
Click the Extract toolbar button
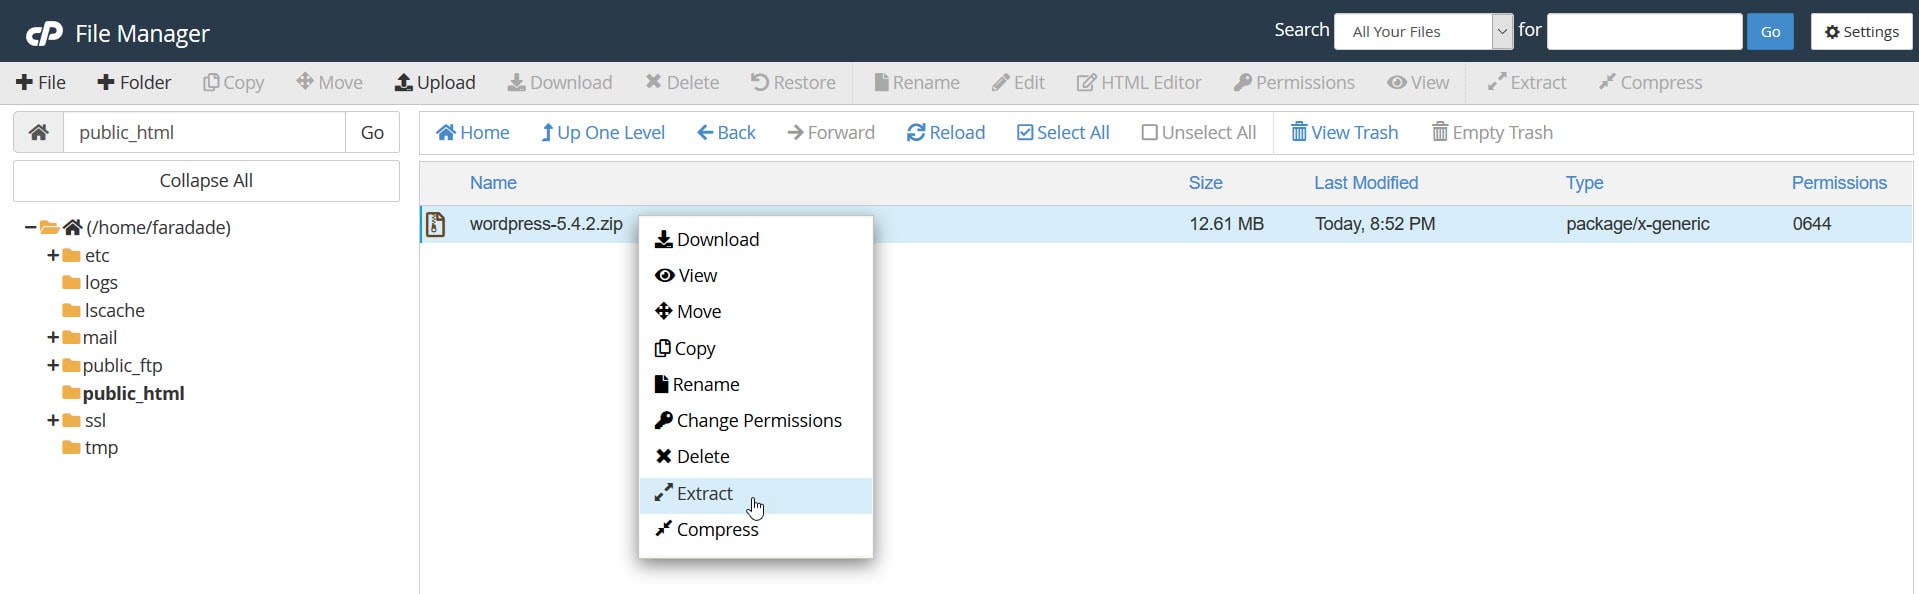(x=1527, y=82)
